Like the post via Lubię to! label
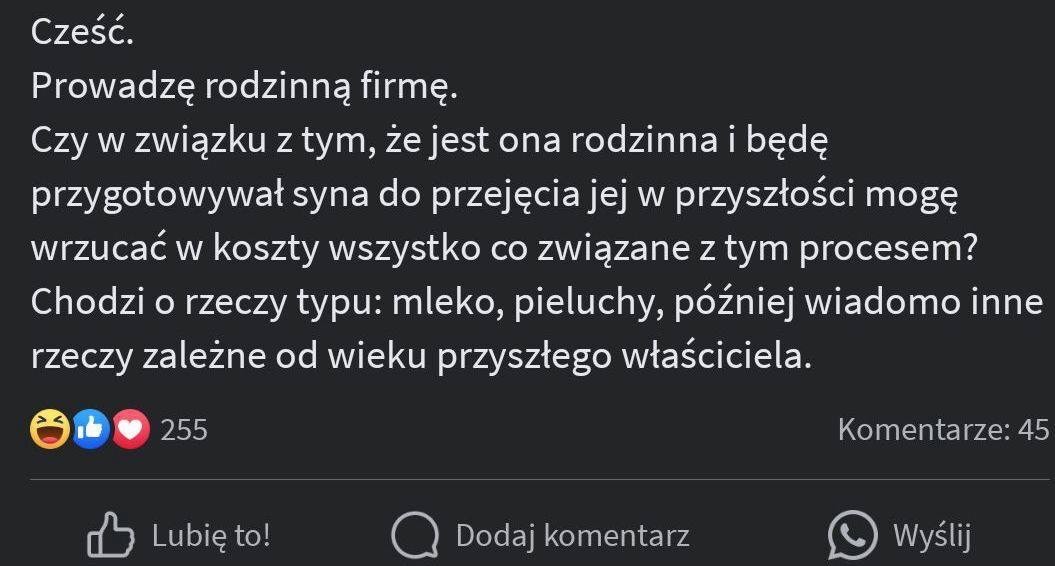Viewport: 1055px width, 566px height. (211, 536)
